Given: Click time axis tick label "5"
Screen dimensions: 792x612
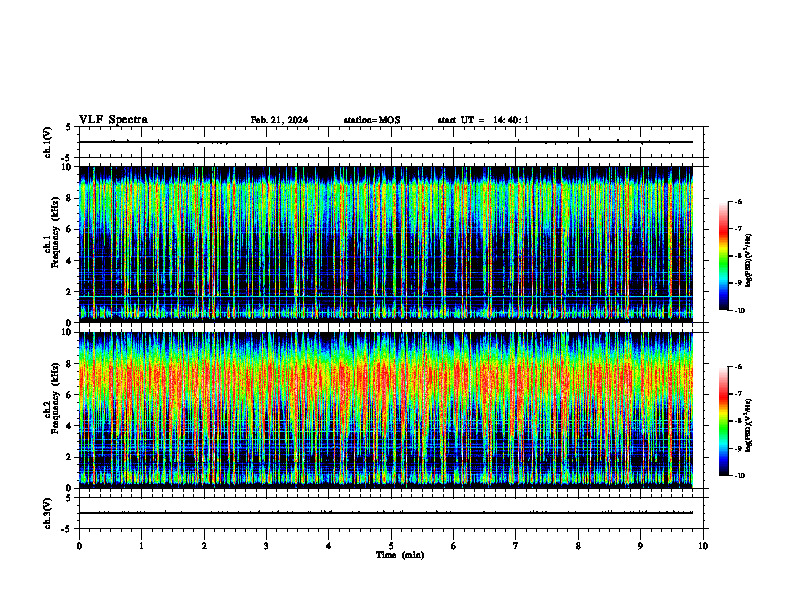Looking at the screenshot, I should click(391, 546).
